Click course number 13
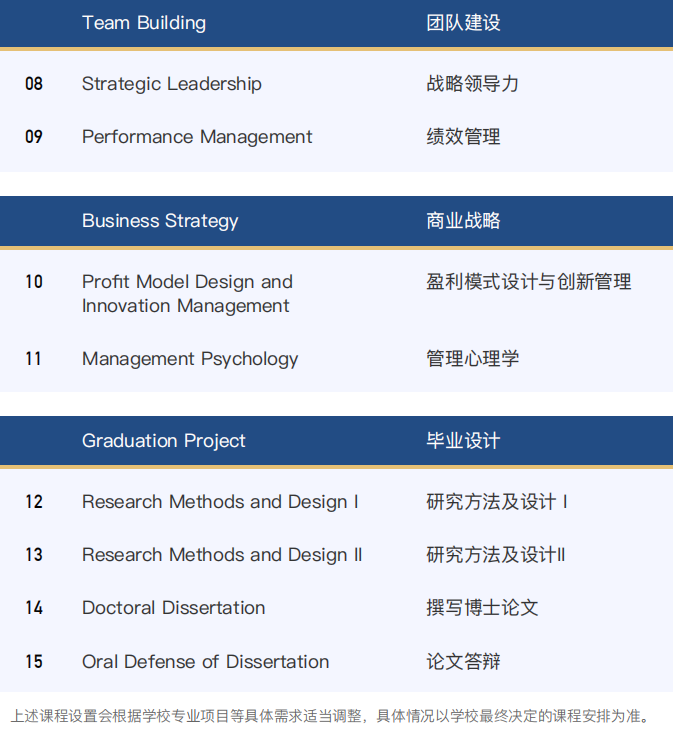 click(x=34, y=555)
